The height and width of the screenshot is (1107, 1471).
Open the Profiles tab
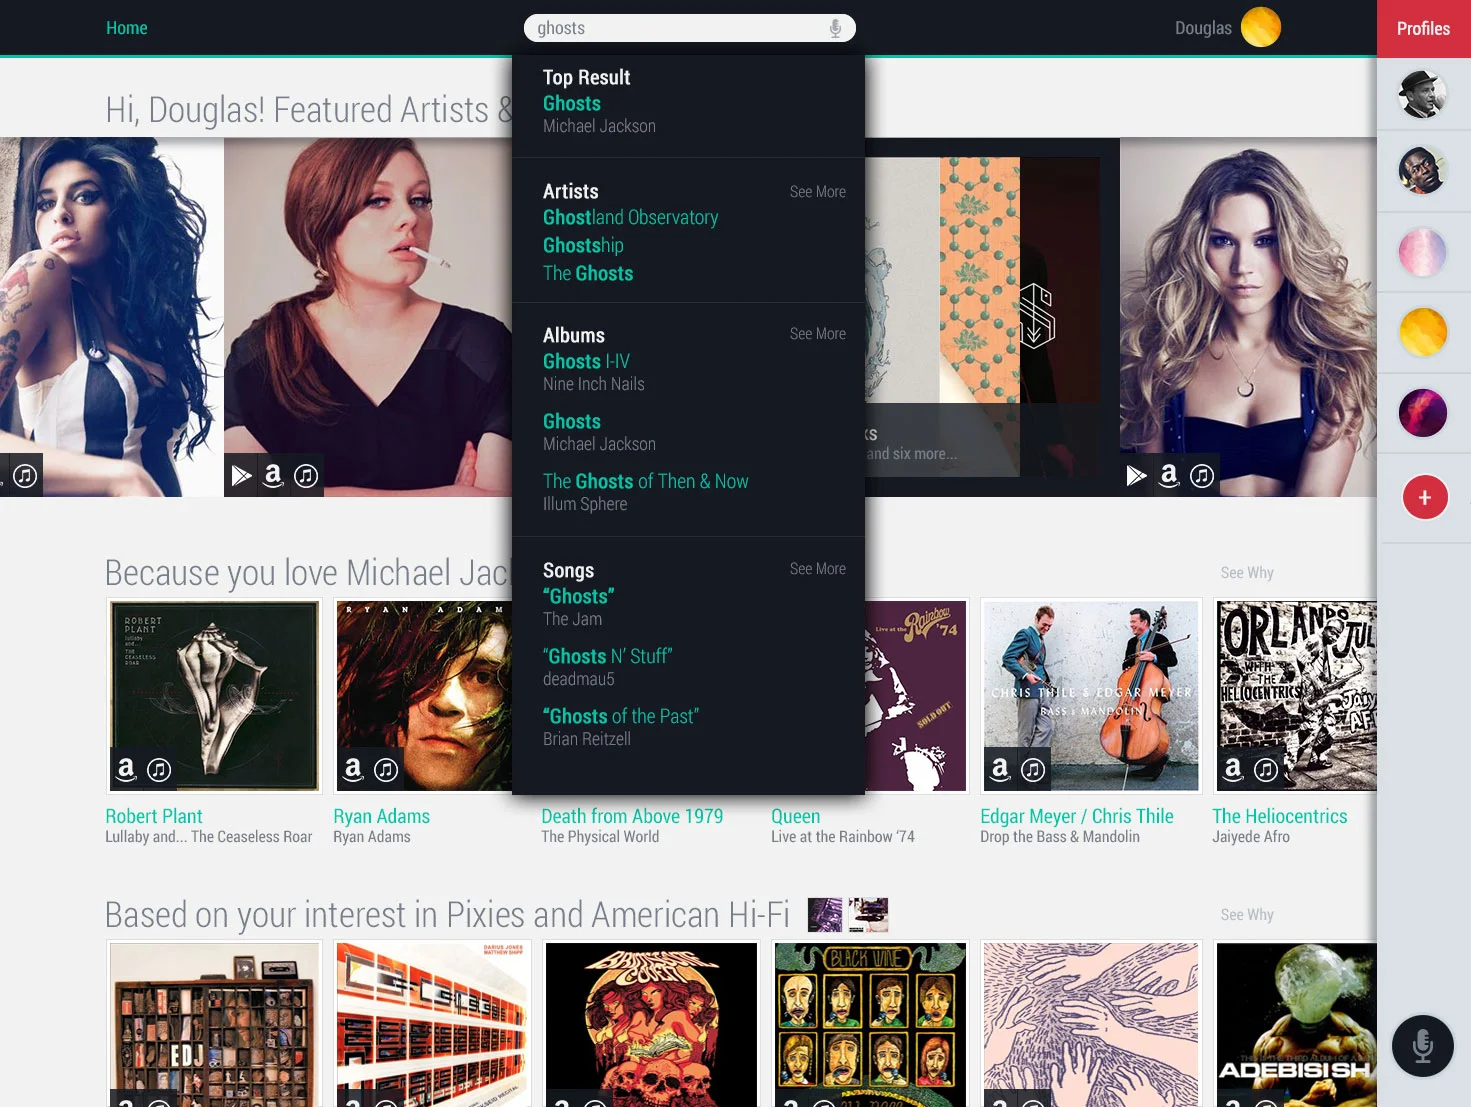coord(1423,28)
